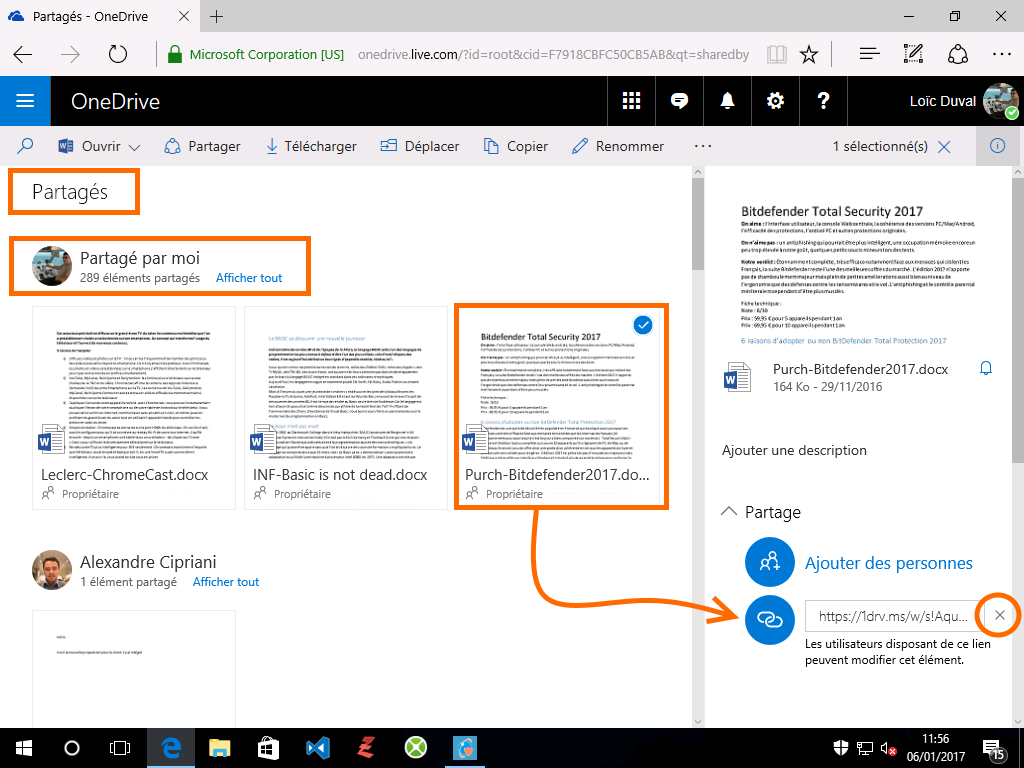The height and width of the screenshot is (768, 1024).
Task: Open the Action Center notifications in taskbar
Action: 993,750
